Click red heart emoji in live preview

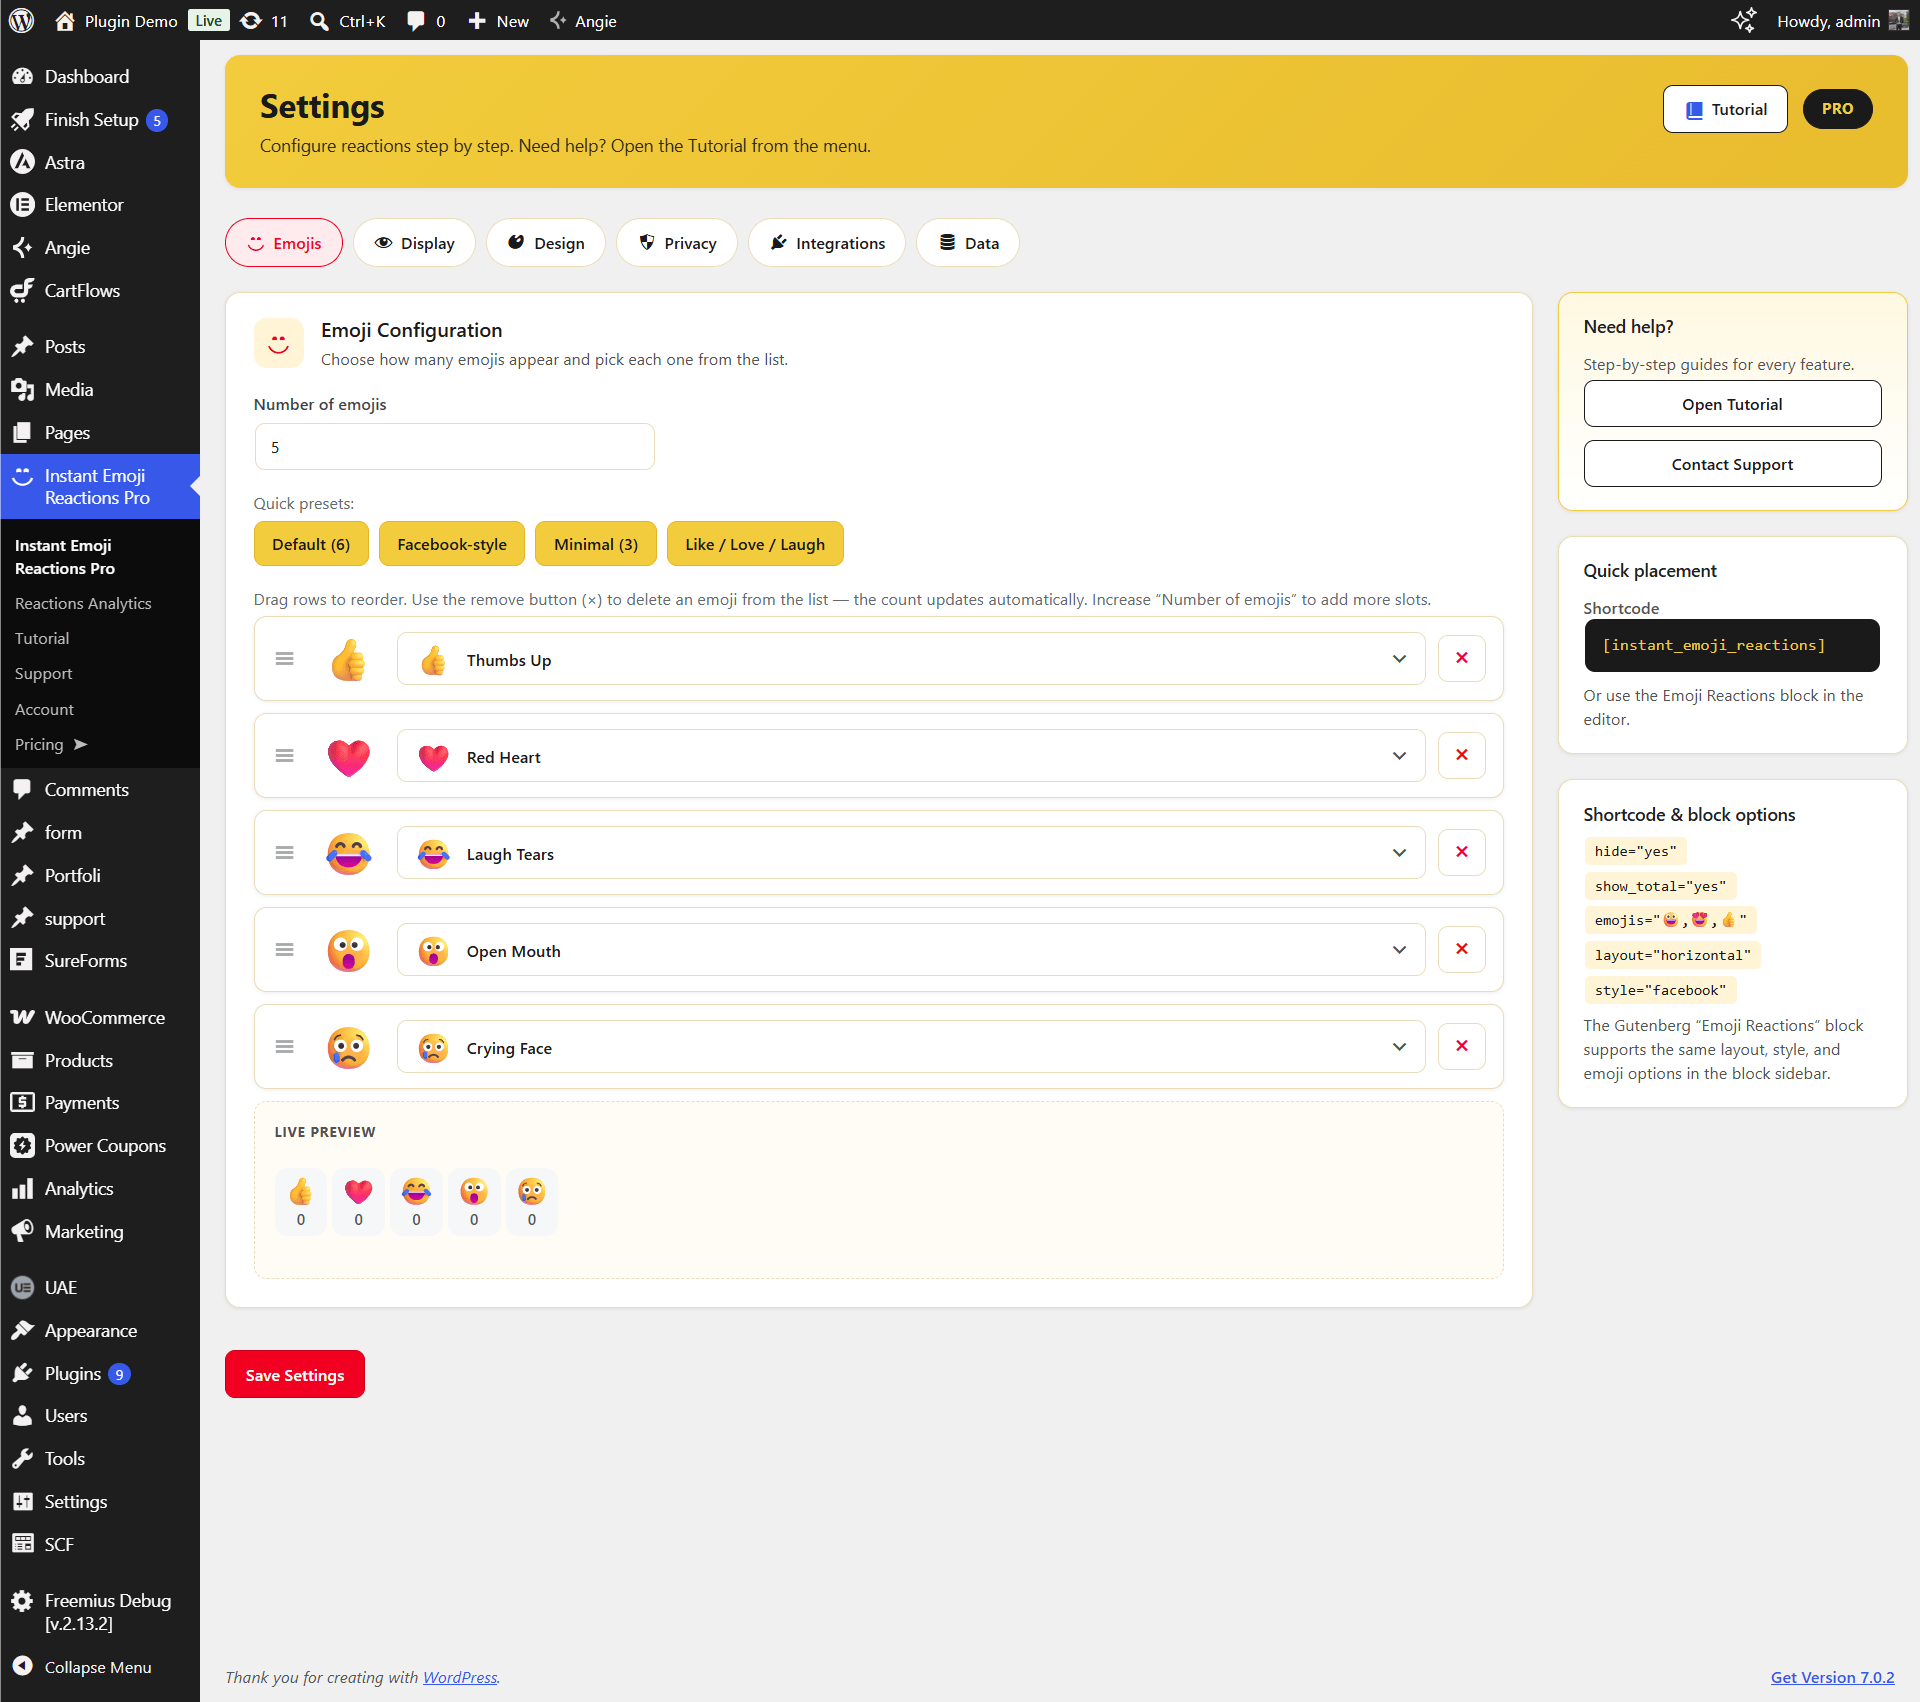(x=358, y=1202)
